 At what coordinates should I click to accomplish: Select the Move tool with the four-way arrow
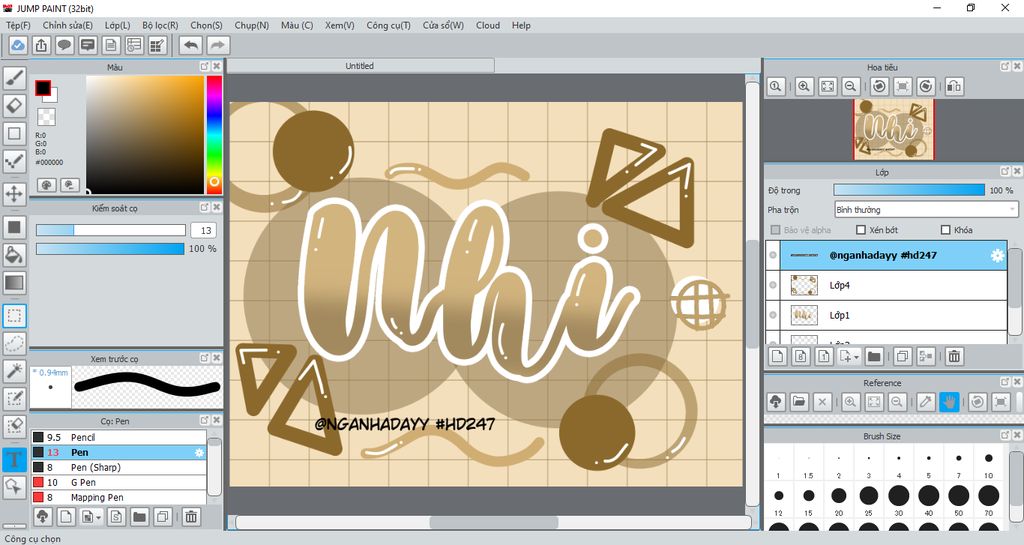14,194
